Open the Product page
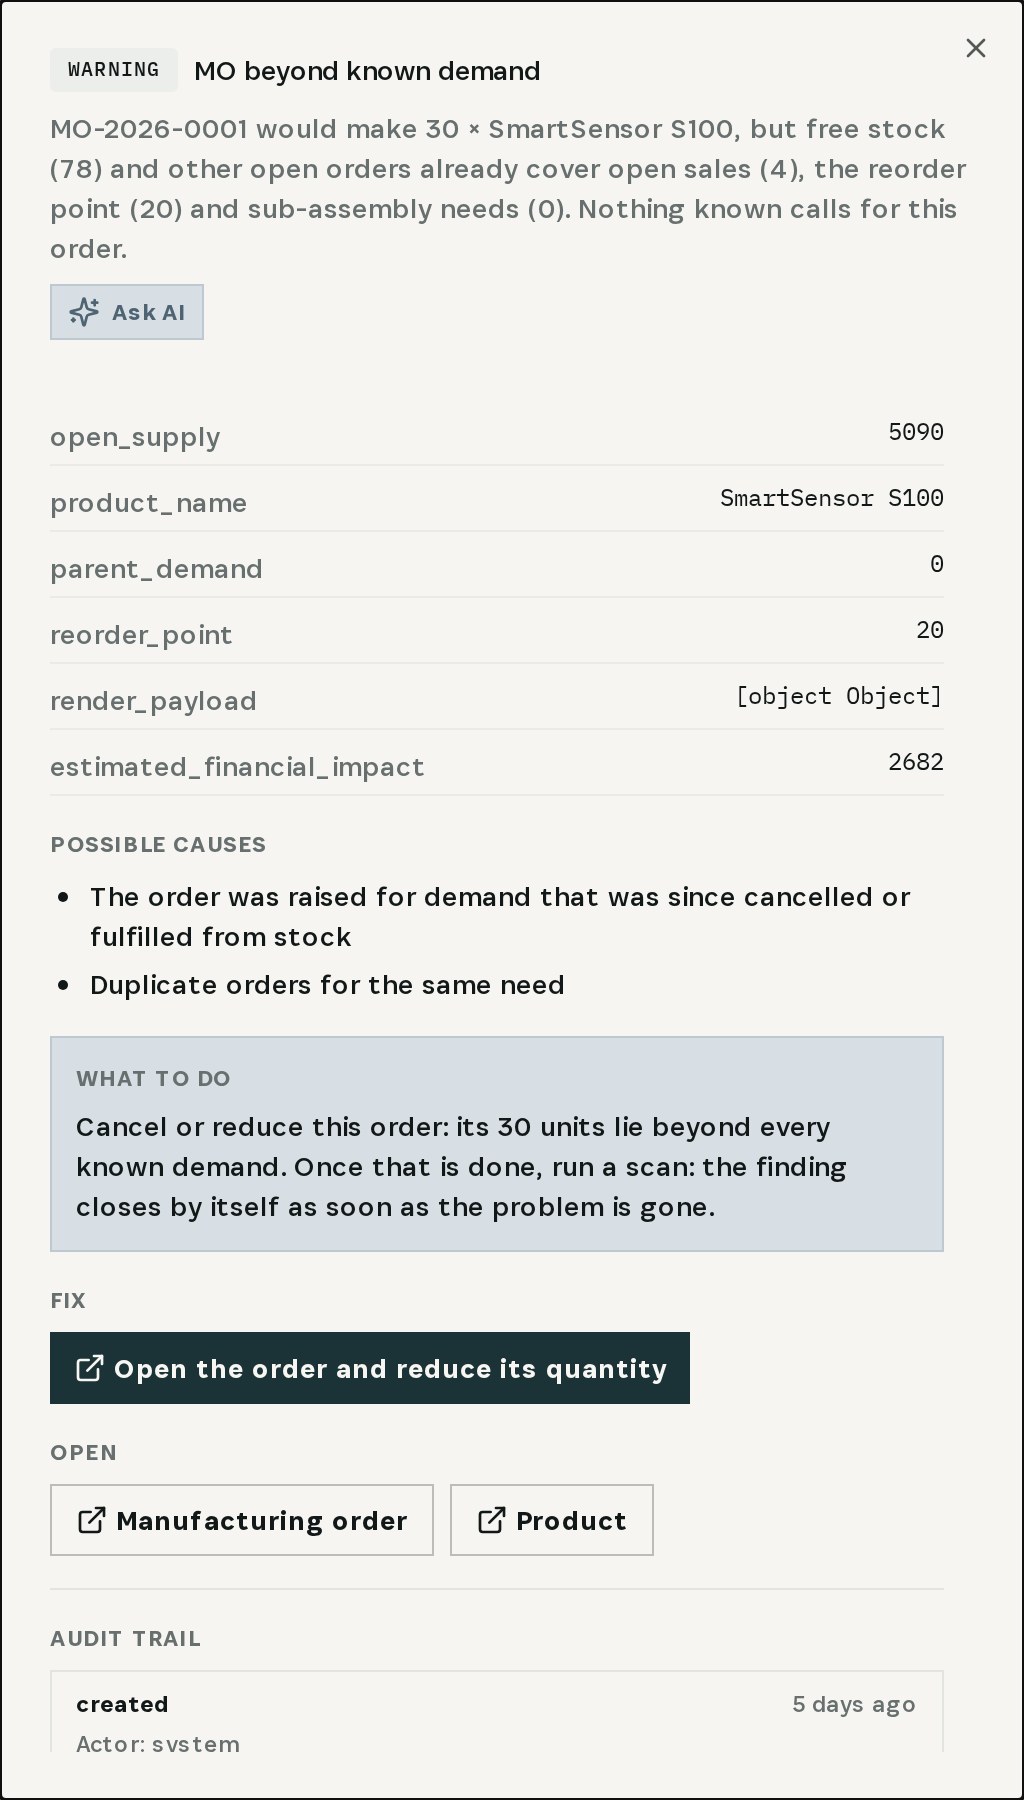 tap(552, 1520)
